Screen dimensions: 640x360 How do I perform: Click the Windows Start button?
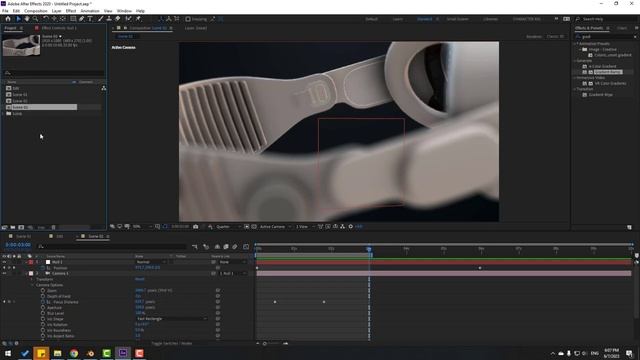coord(8,353)
